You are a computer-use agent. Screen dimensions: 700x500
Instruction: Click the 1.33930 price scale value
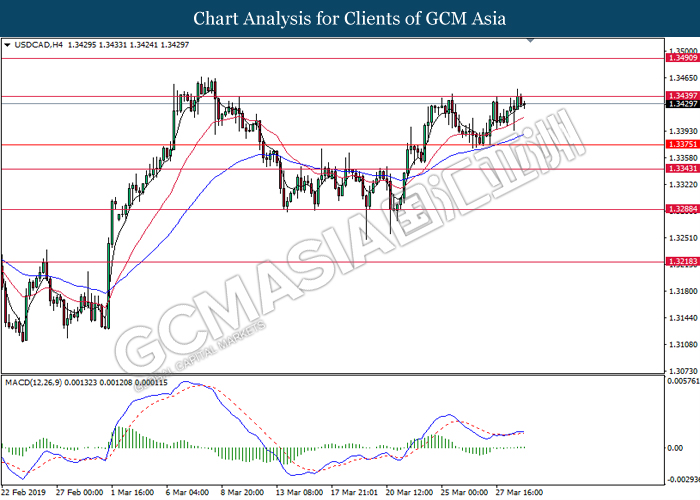pyautogui.click(x=683, y=131)
